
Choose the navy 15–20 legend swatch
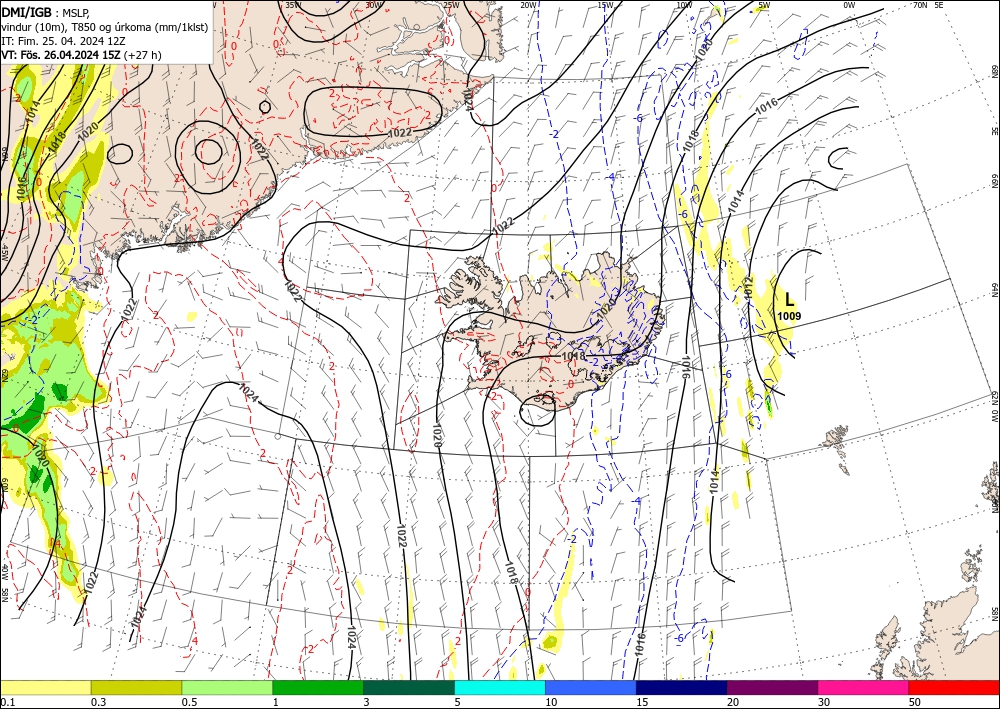tap(682, 687)
